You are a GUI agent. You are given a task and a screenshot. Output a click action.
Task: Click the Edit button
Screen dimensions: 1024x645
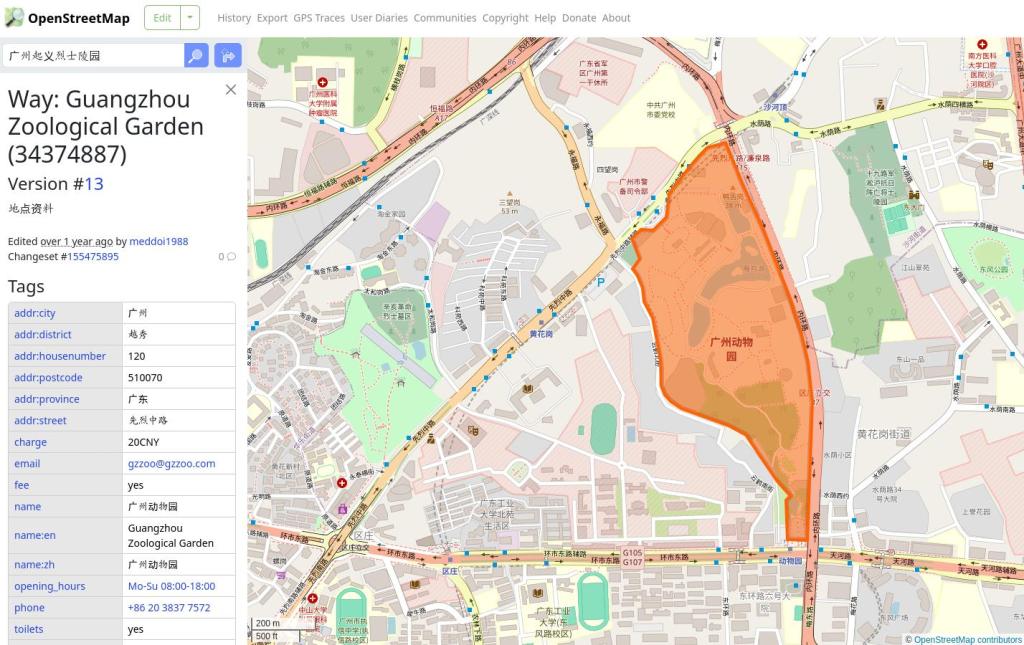pyautogui.click(x=162, y=18)
